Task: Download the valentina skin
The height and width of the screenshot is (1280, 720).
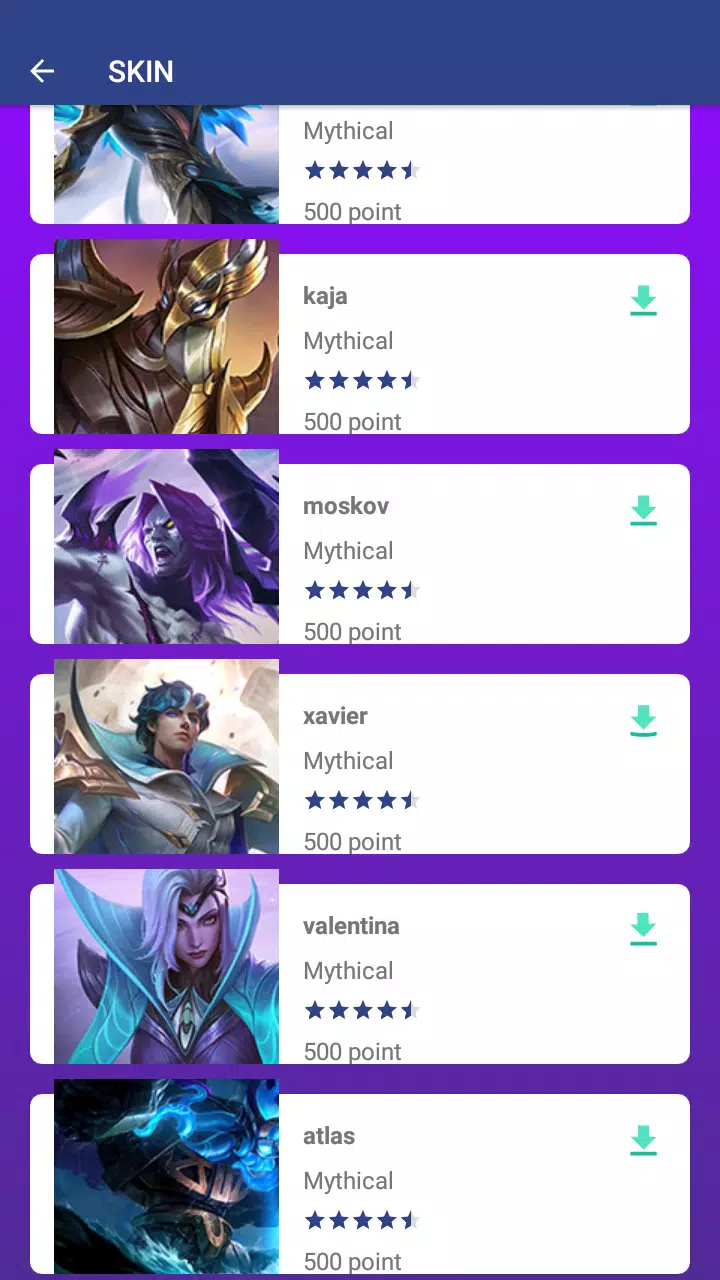Action: pyautogui.click(x=643, y=930)
